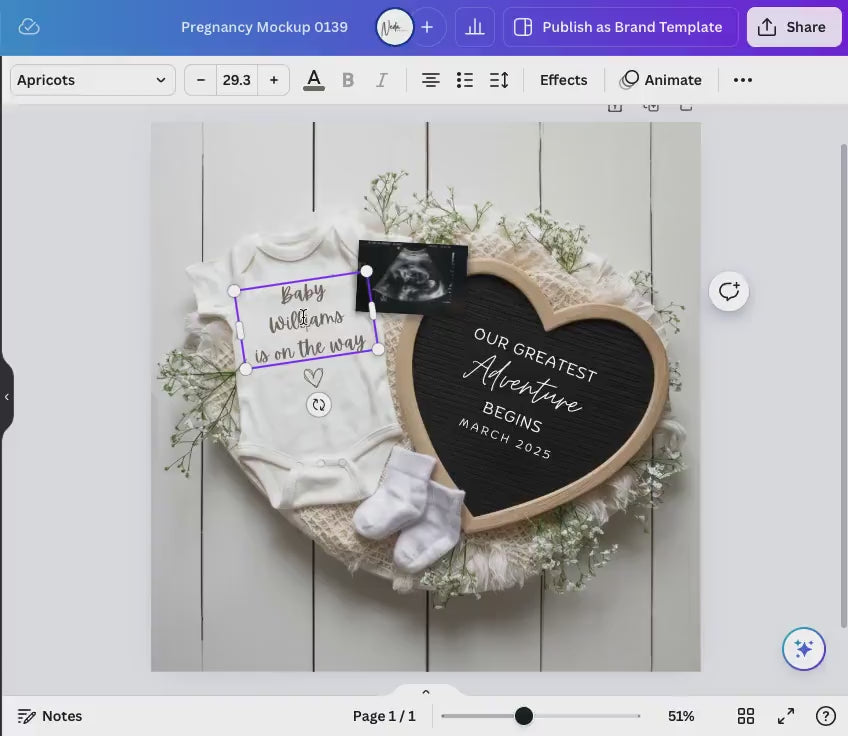
Task: Click Publish as Brand Template
Action: [620, 27]
